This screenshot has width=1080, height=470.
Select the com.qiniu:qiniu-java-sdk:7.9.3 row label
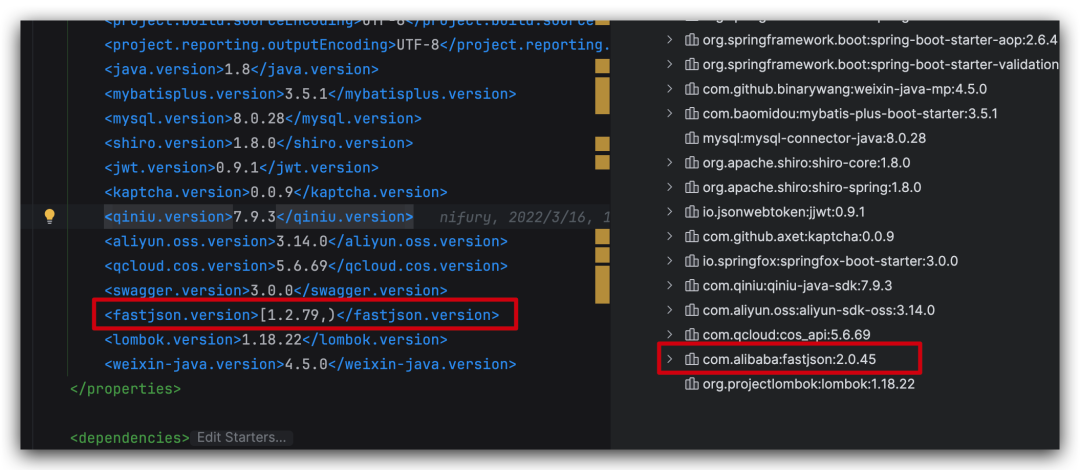[798, 285]
